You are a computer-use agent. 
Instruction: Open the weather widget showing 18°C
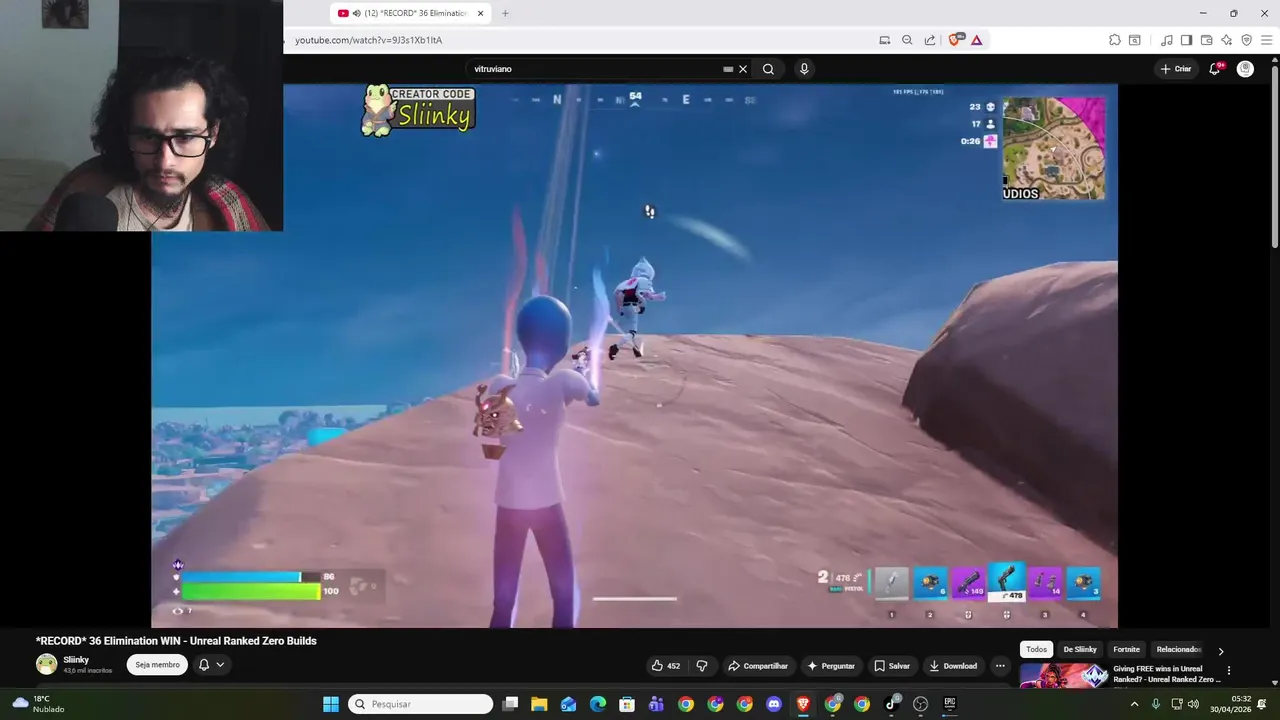[38, 704]
